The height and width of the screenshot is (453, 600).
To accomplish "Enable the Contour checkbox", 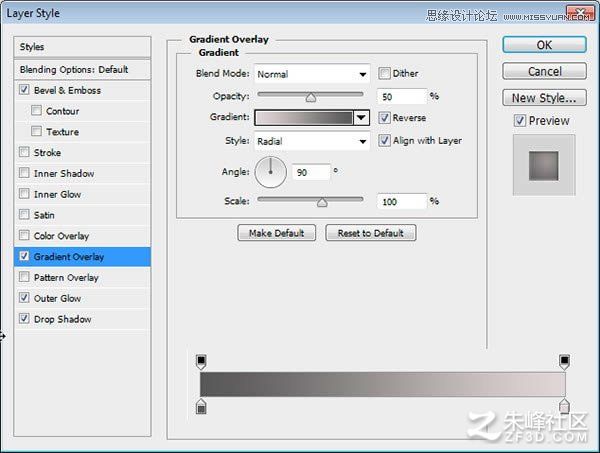I will click(36, 111).
